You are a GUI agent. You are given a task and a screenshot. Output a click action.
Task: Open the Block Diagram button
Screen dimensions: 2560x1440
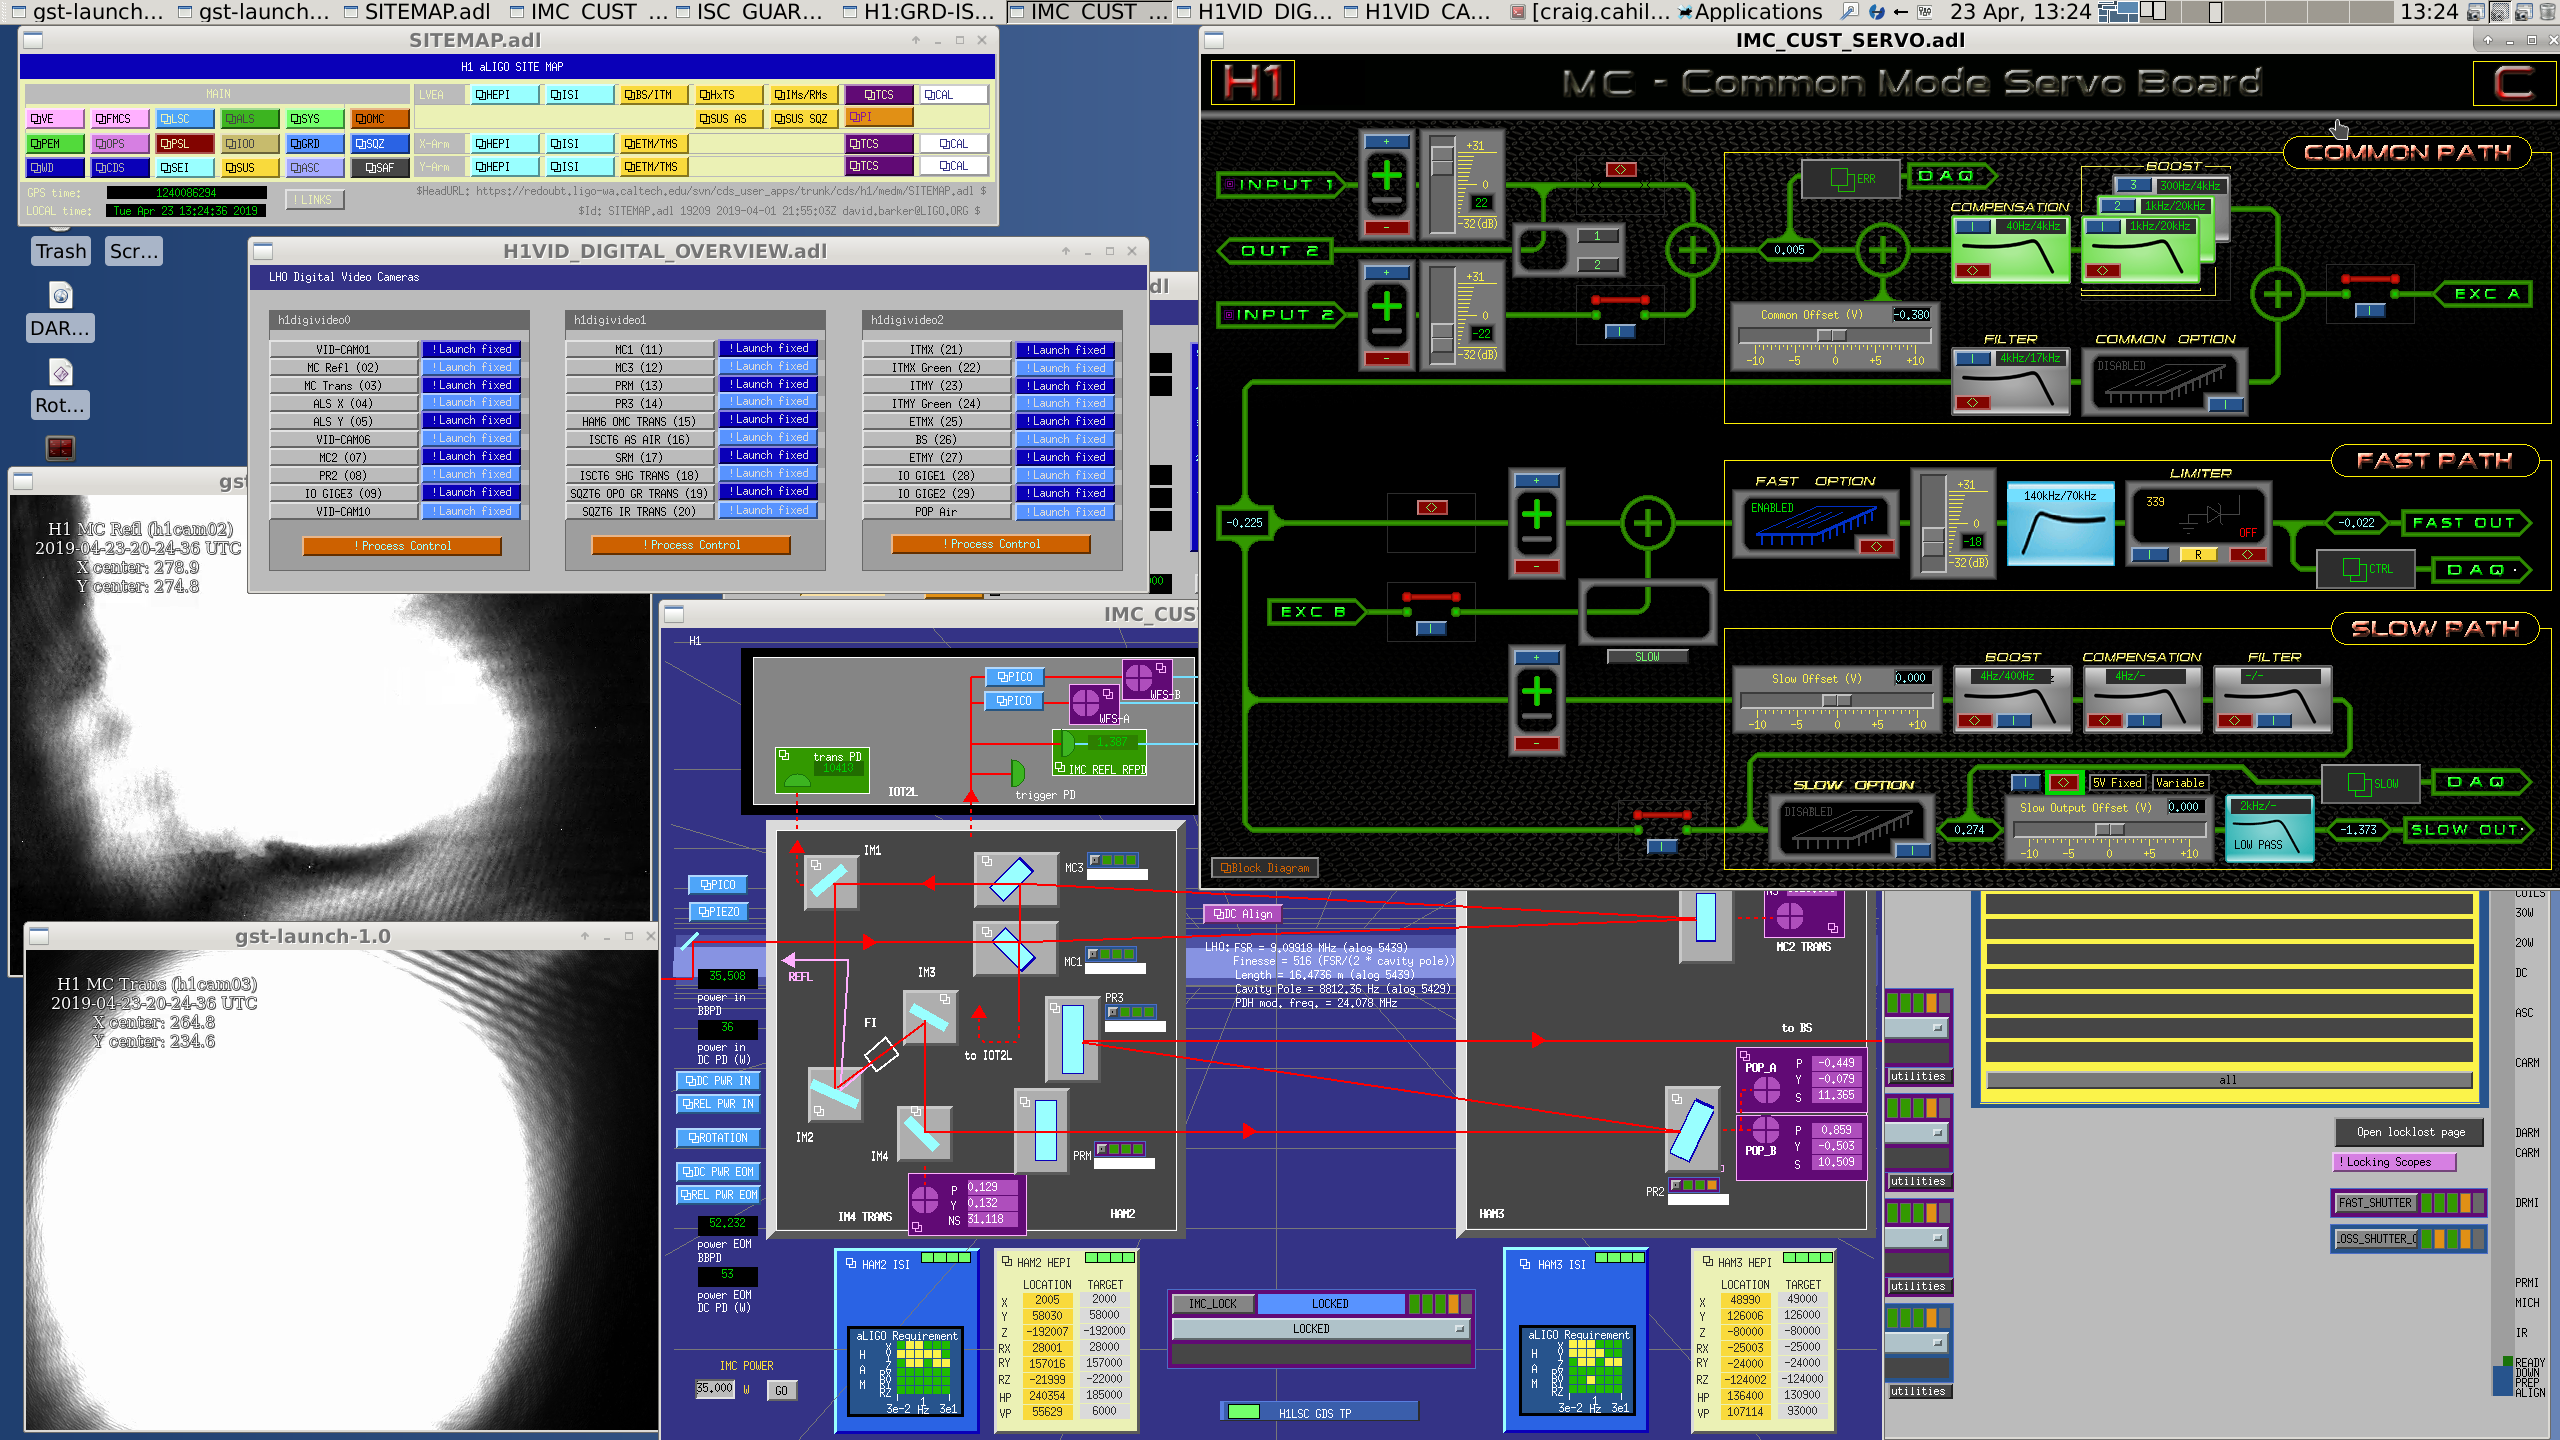(1265, 868)
